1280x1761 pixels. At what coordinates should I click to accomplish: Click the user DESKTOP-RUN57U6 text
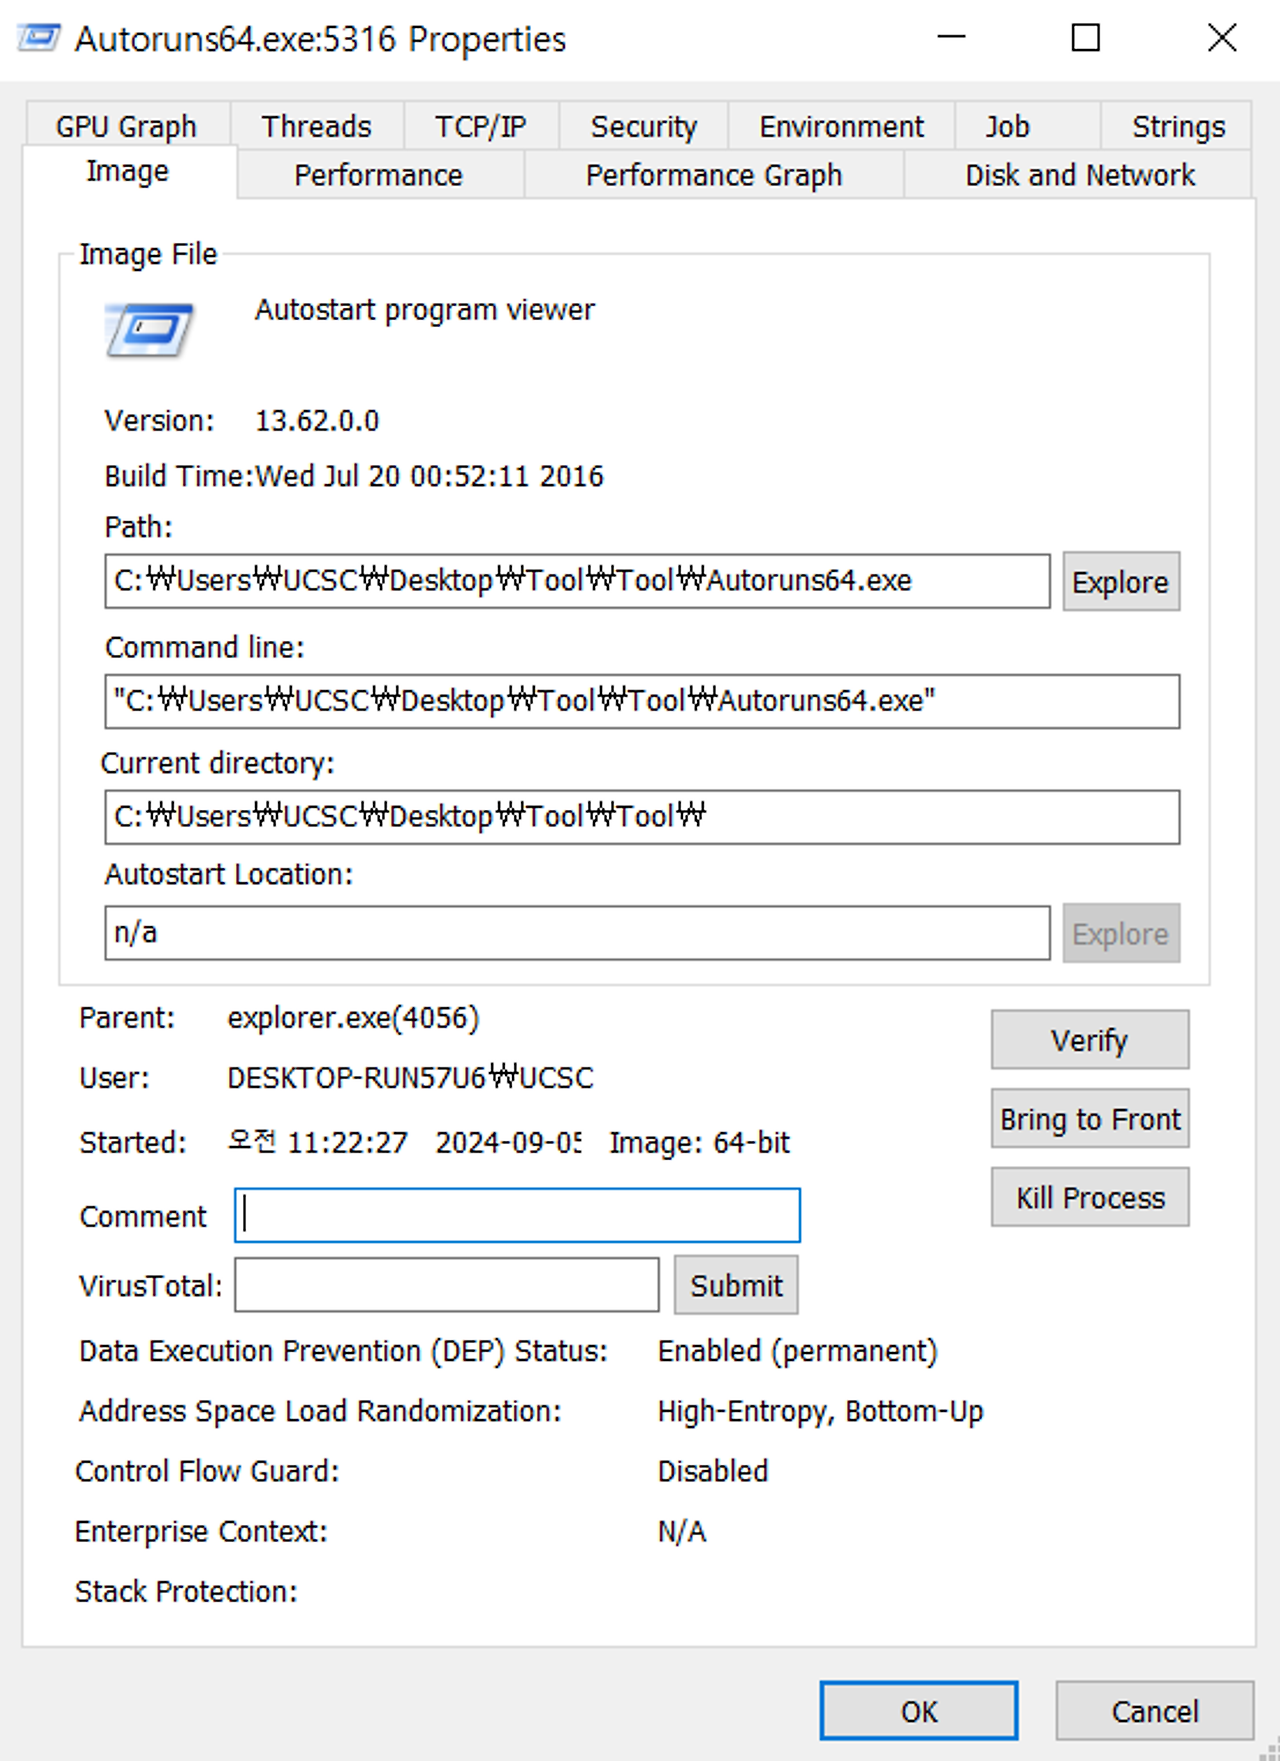click(410, 1078)
